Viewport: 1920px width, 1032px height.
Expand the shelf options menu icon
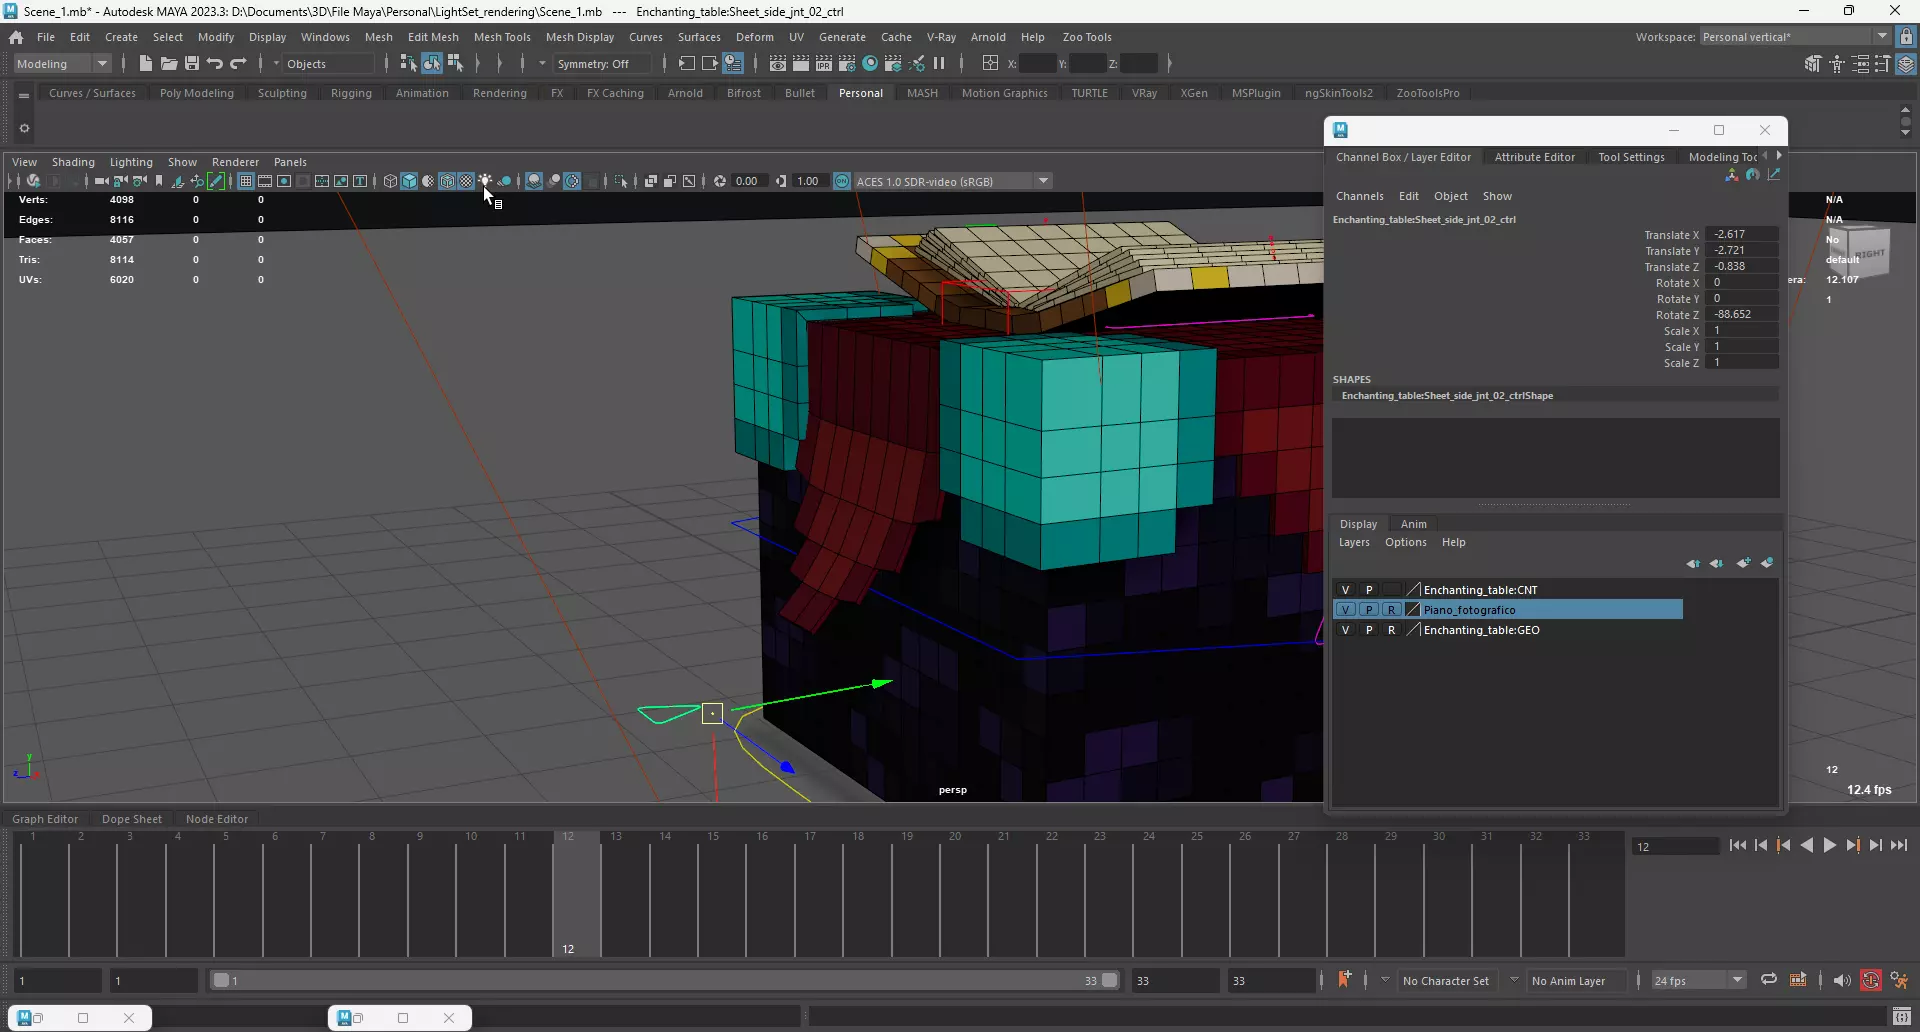tap(24, 128)
